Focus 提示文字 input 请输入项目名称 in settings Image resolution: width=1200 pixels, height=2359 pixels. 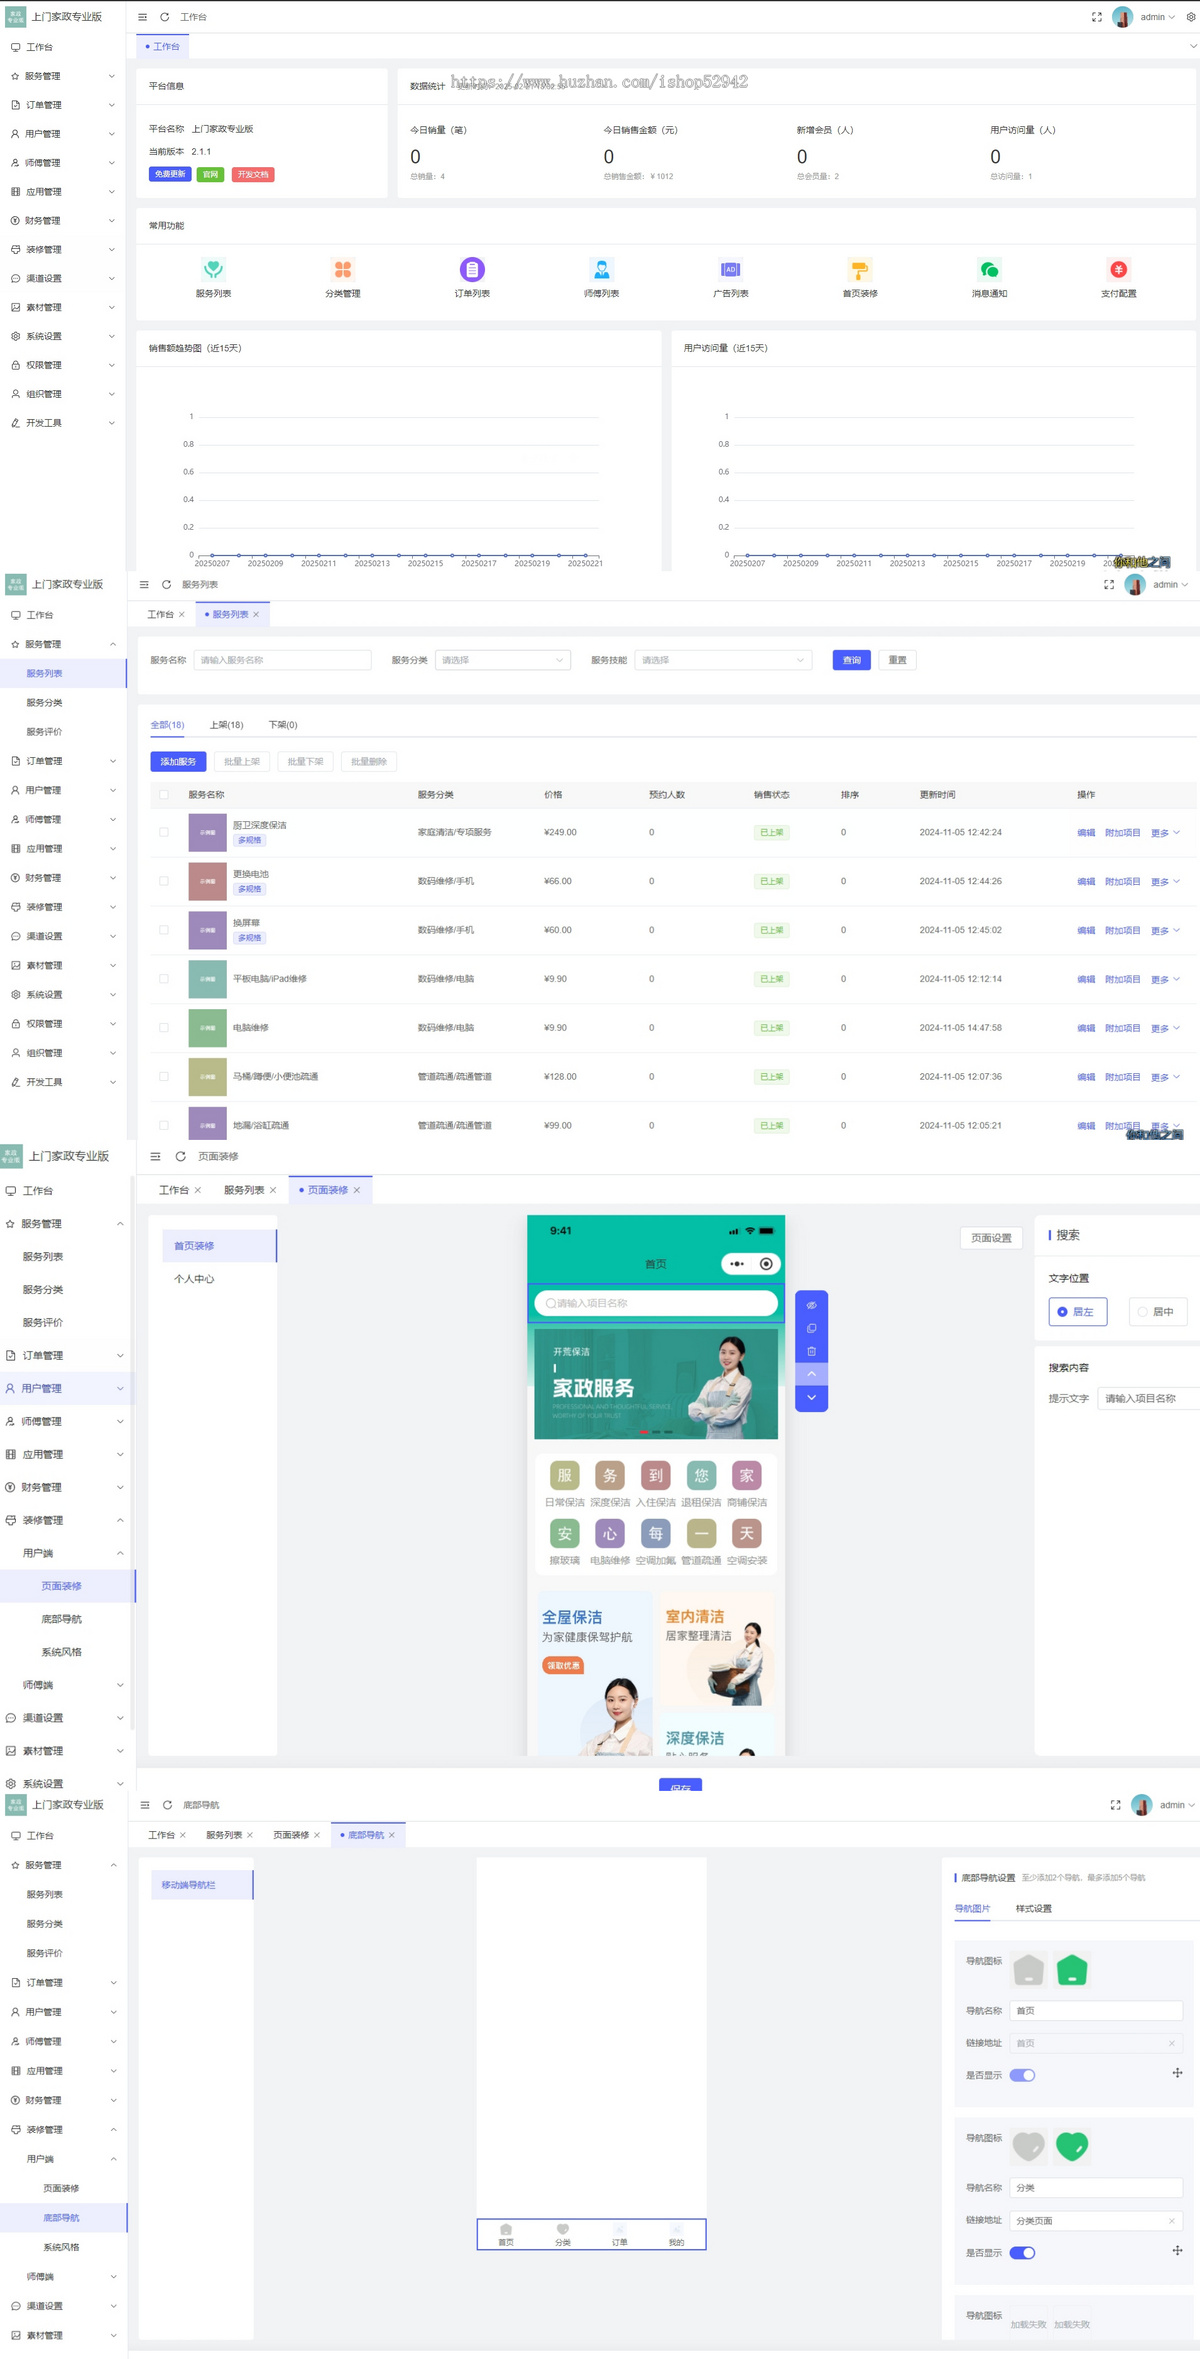point(1148,1399)
